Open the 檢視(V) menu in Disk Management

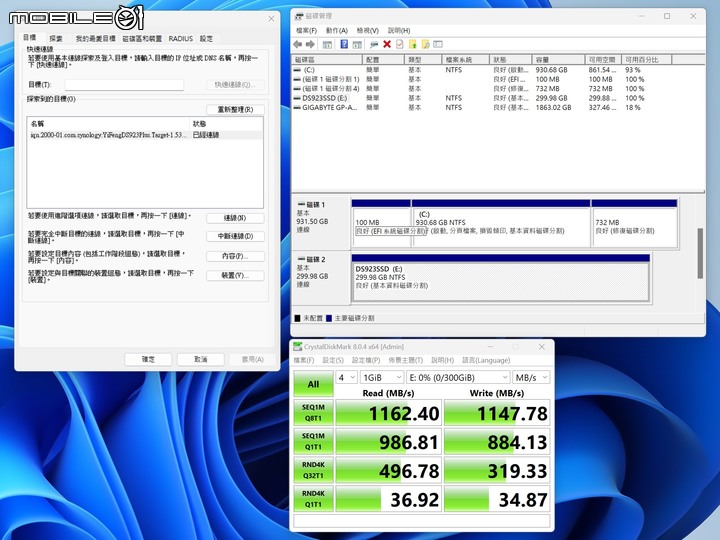tap(367, 31)
